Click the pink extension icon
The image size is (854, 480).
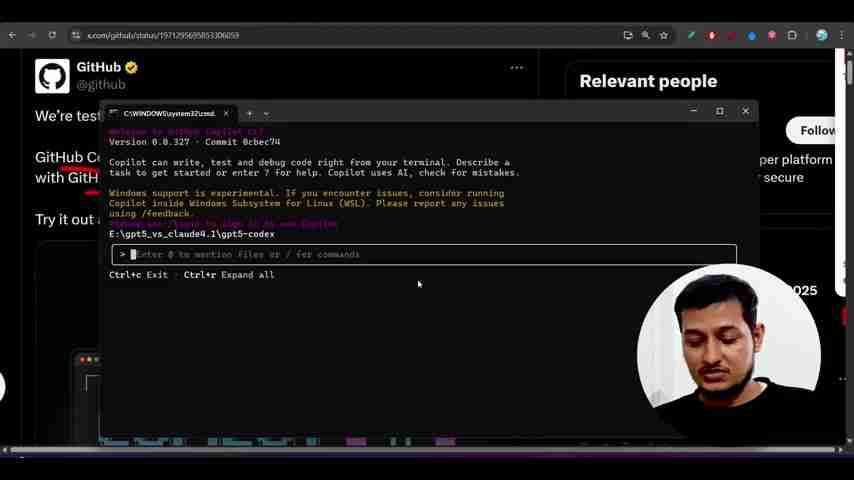(x=772, y=35)
